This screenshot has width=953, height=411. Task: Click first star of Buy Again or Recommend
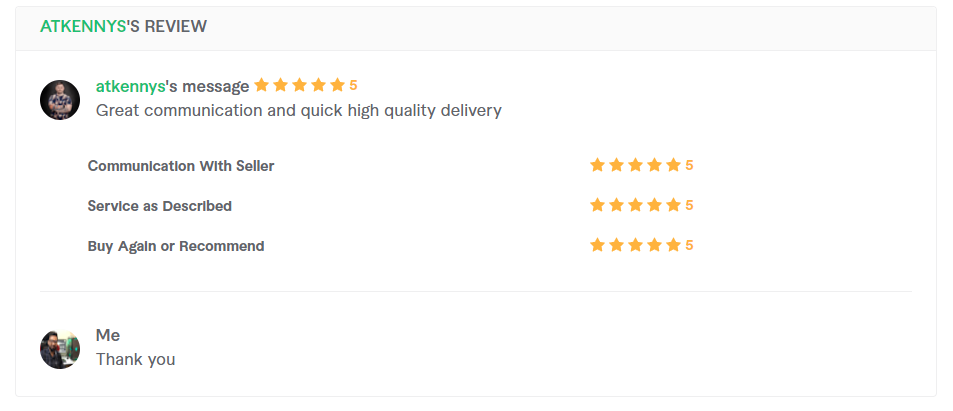pos(597,246)
